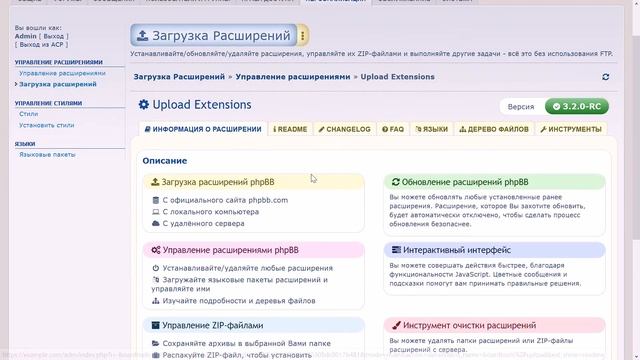Click sitemap icon beside Изучайте подробности

[x=156, y=301]
